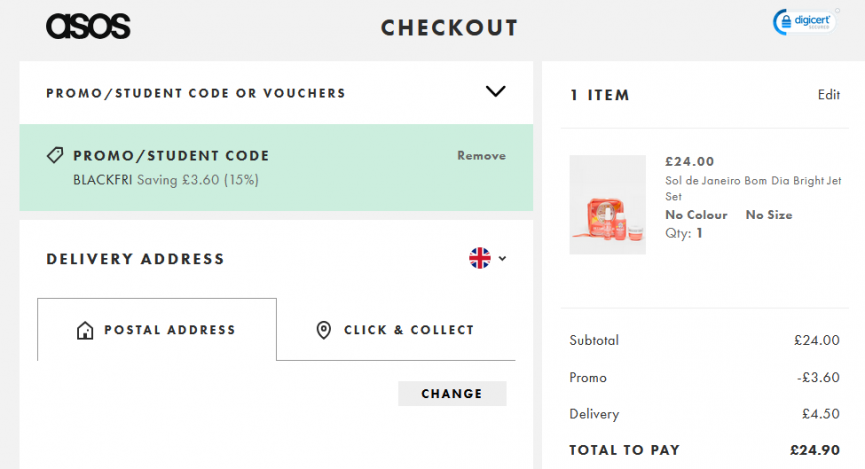The image size is (865, 469).
Task: Click the 1 Item heading
Action: (x=600, y=95)
